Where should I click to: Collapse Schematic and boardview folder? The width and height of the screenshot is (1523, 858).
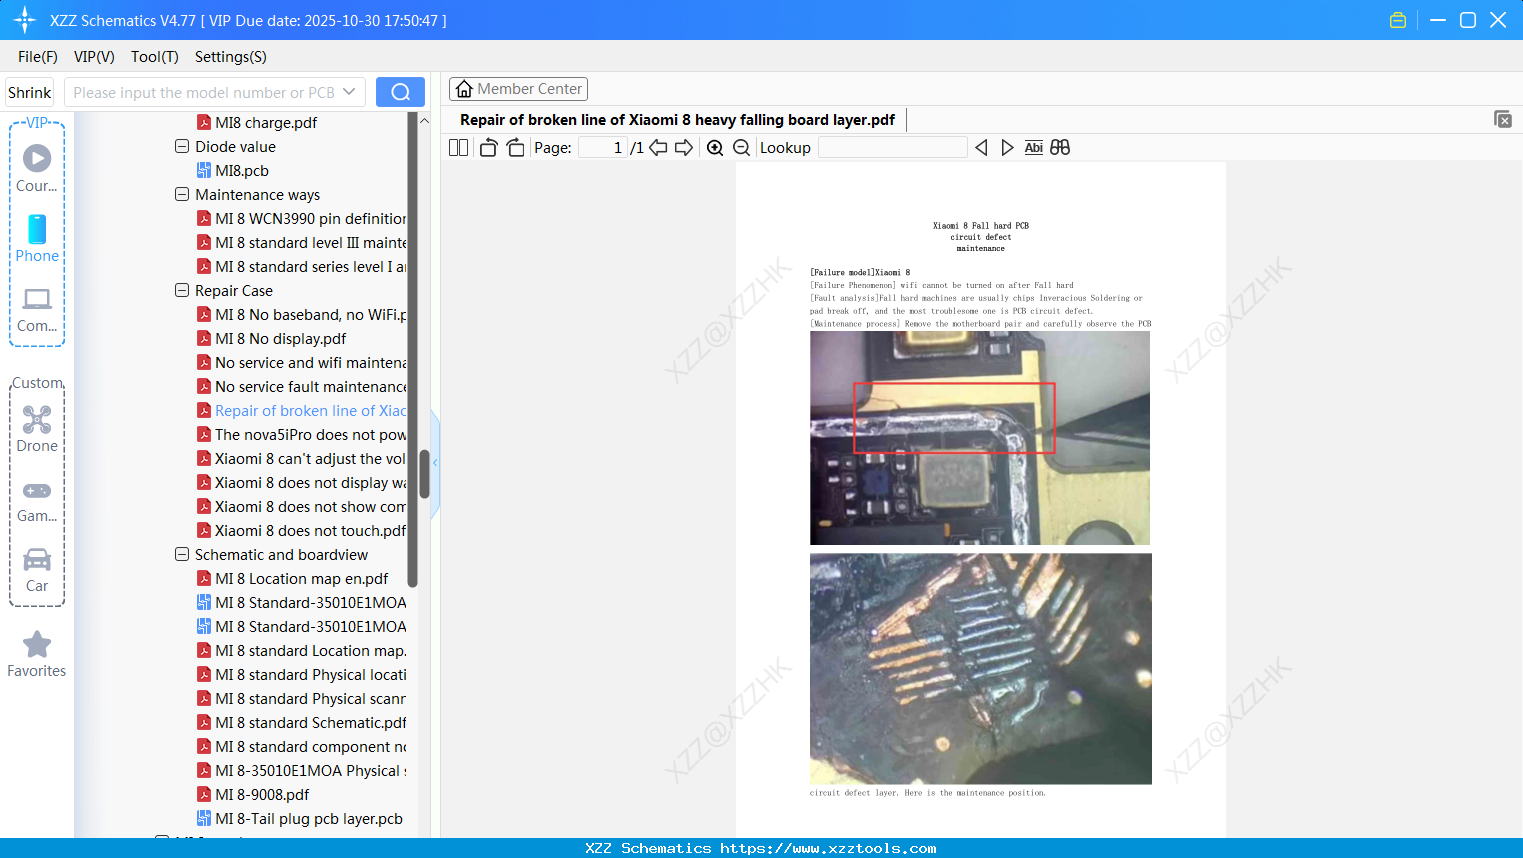(x=182, y=554)
